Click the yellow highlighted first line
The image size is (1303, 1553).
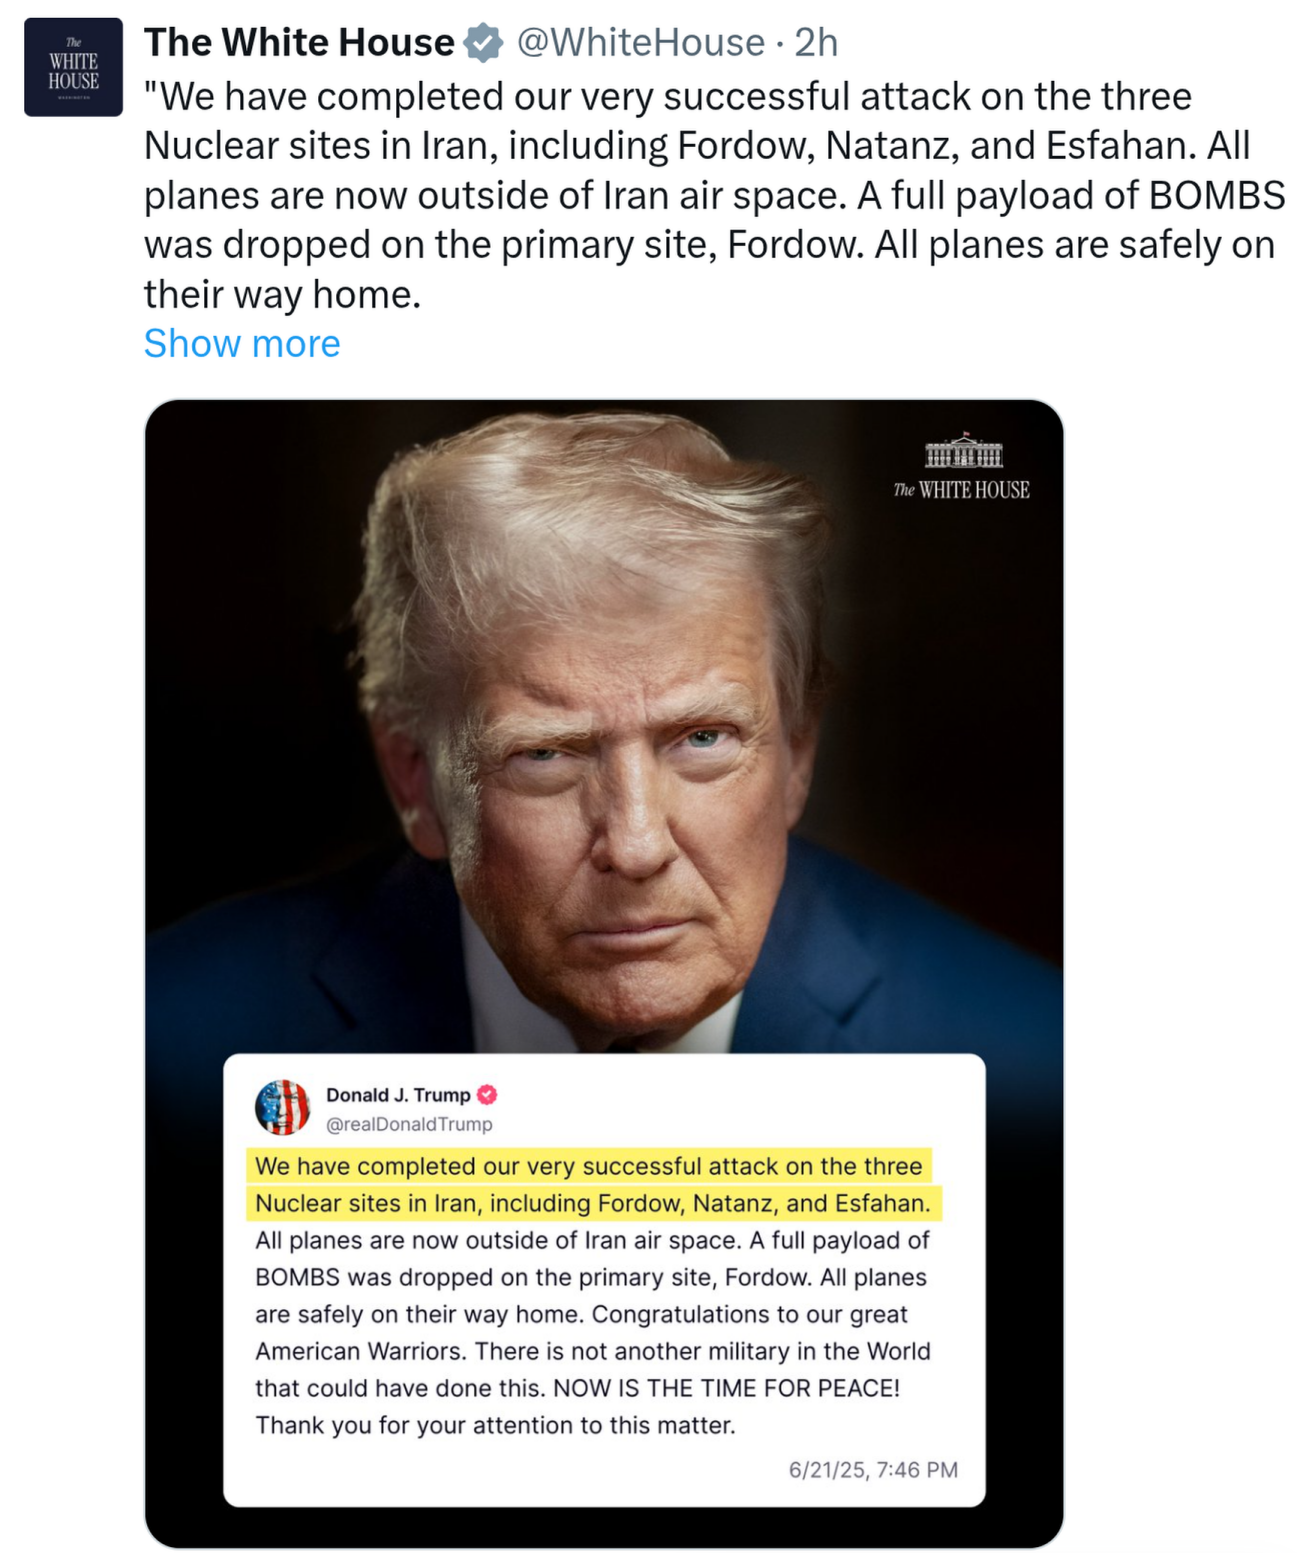pyautogui.click(x=588, y=1166)
